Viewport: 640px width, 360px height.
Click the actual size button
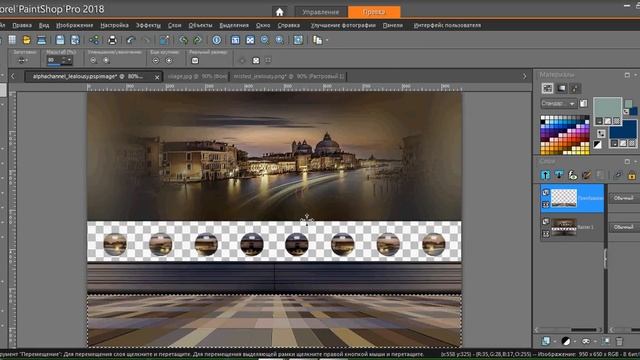(x=195, y=60)
